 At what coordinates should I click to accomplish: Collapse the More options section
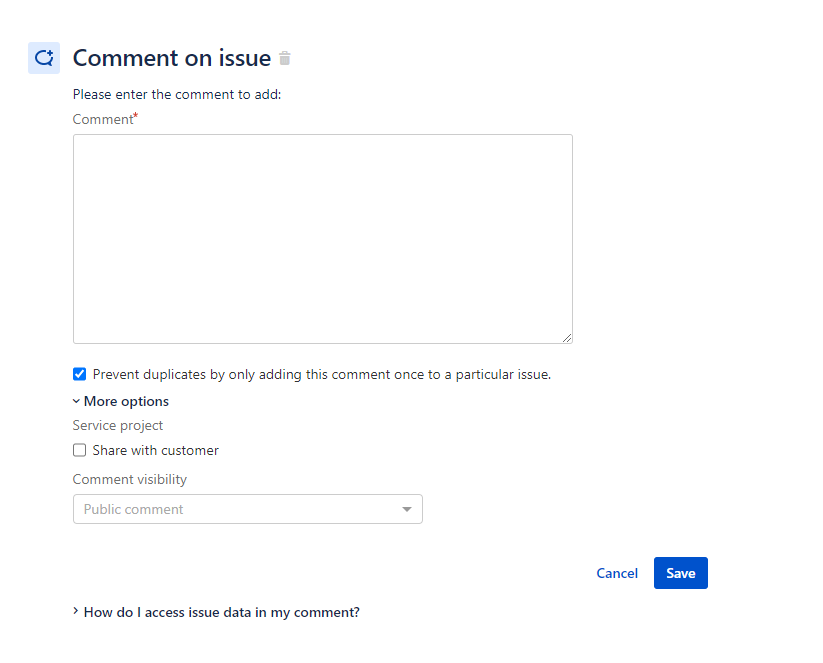pos(126,401)
